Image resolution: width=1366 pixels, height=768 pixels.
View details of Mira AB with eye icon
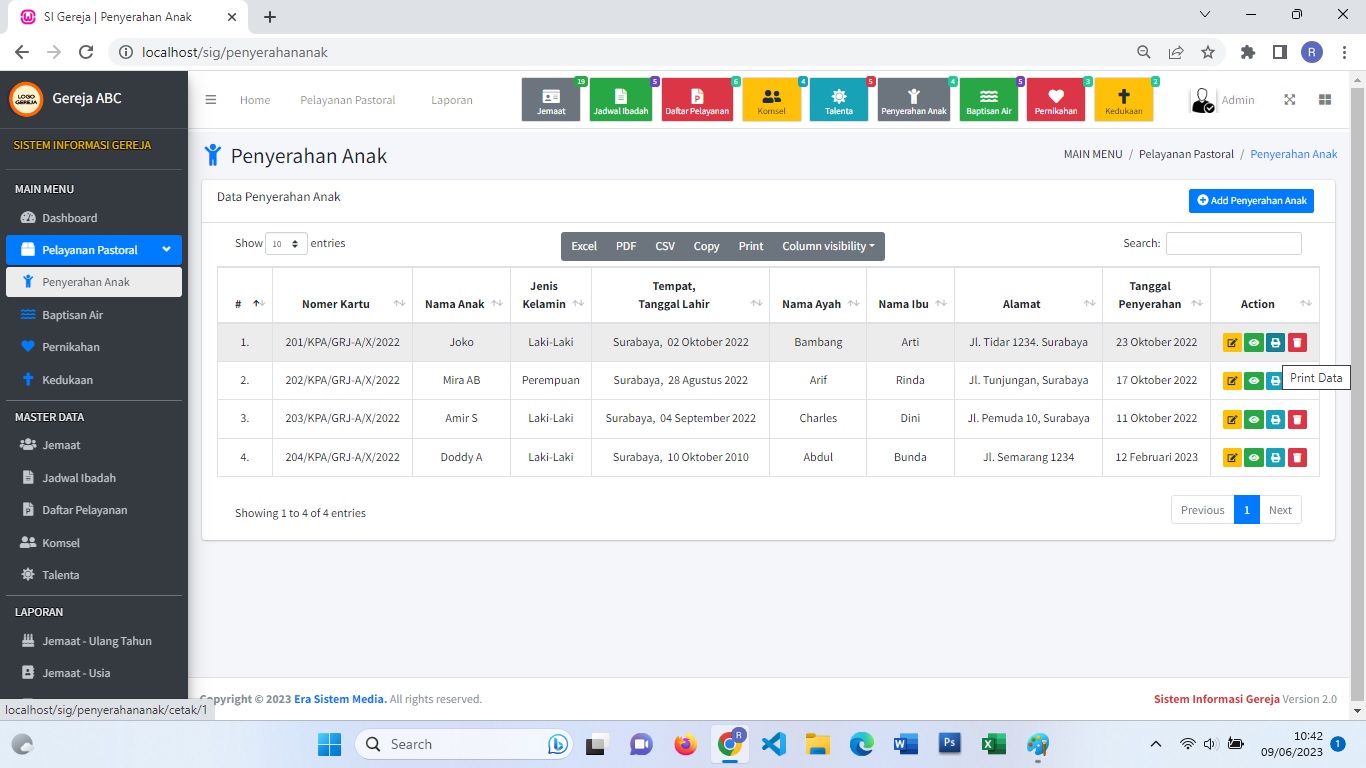tap(1254, 381)
